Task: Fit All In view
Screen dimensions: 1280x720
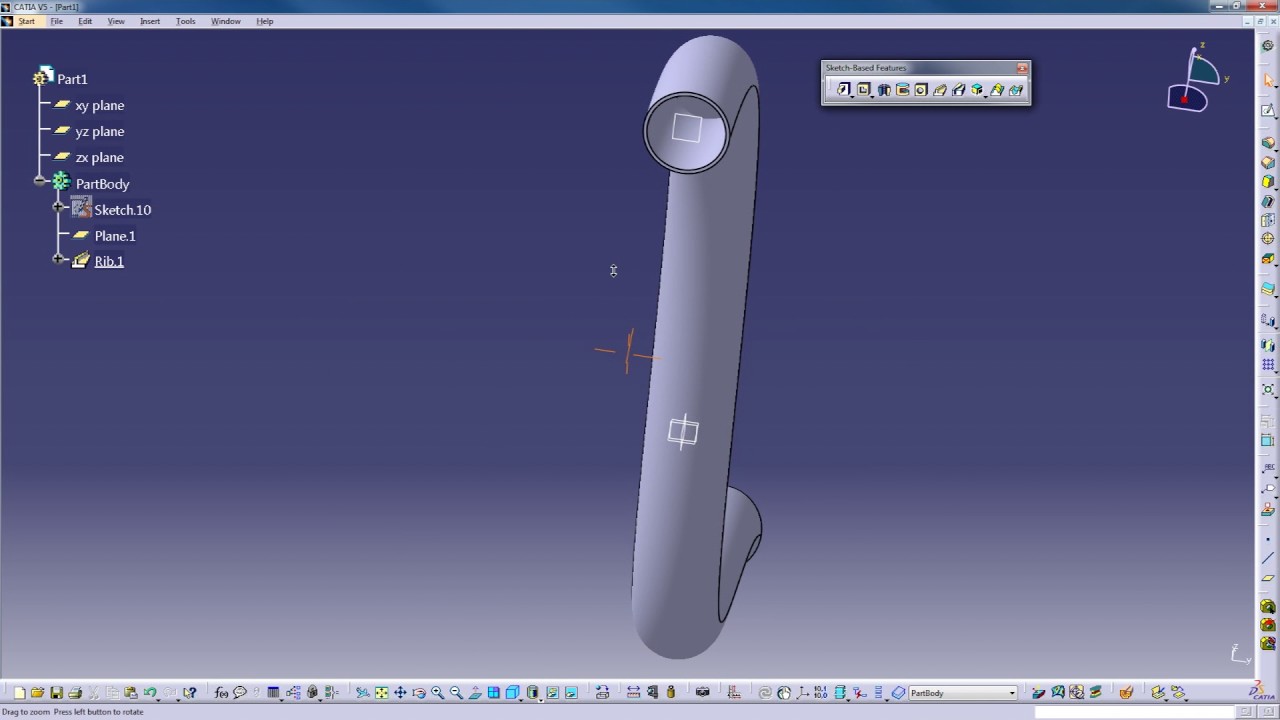Action: point(381,693)
